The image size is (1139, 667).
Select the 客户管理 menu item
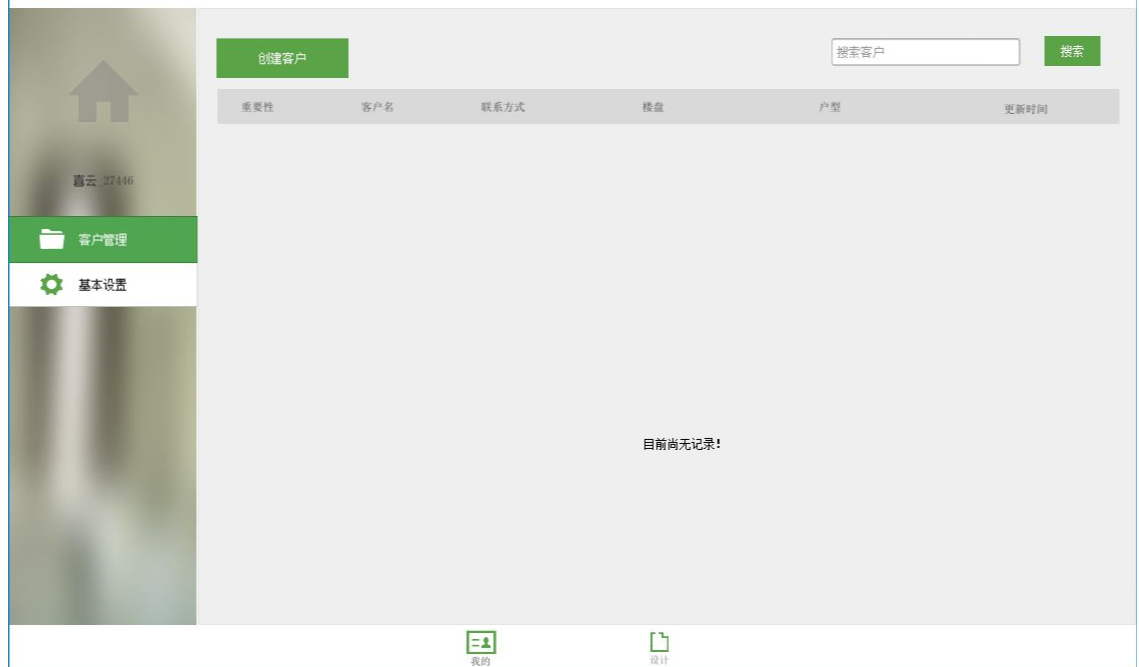tap(103, 239)
